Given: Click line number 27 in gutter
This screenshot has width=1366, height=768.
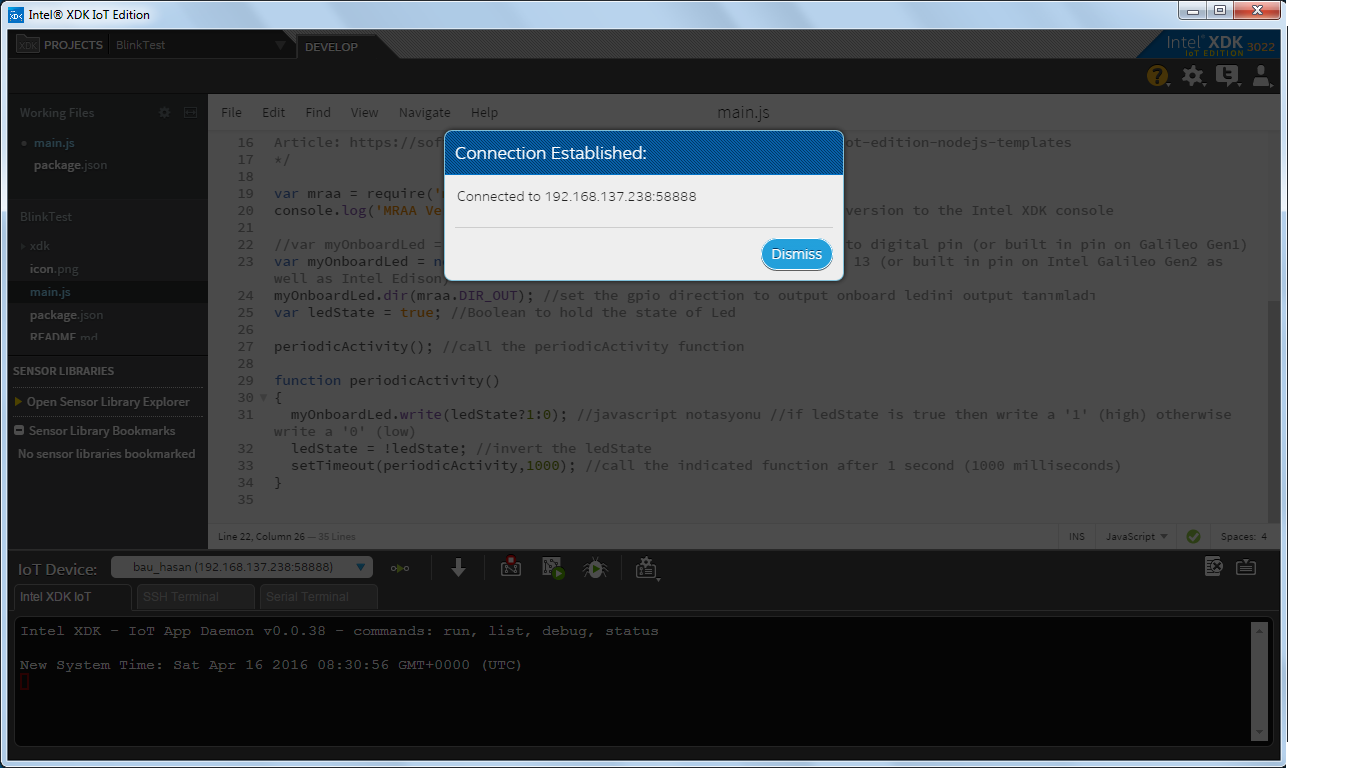Looking at the screenshot, I should point(246,346).
